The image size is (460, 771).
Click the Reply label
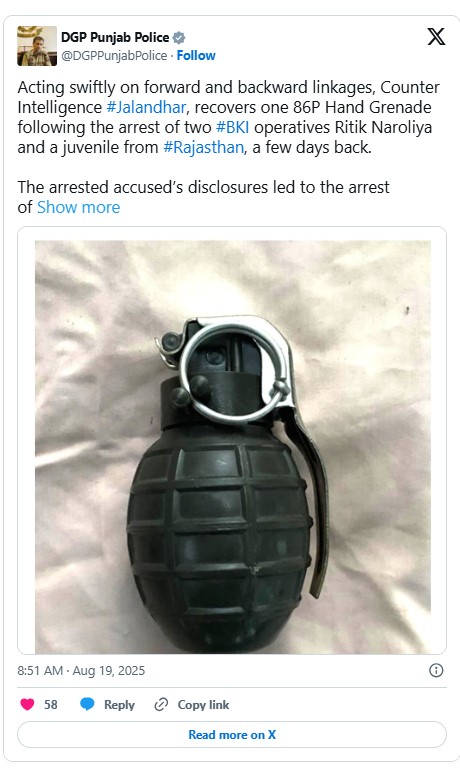coord(119,705)
